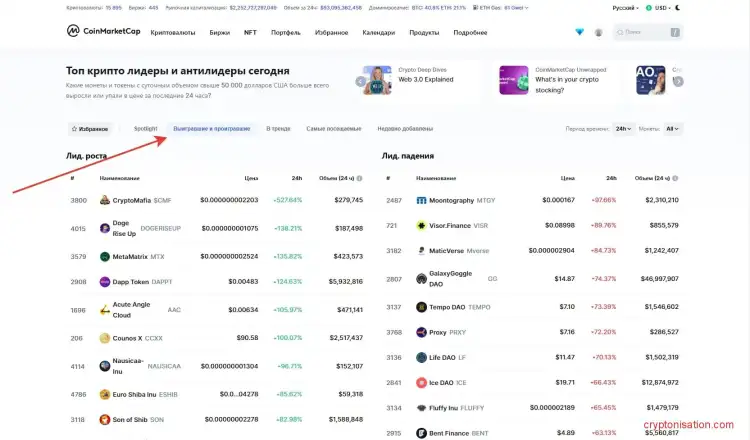Switch to the Недавно добавлены tab
The width and height of the screenshot is (750, 440).
405,129
